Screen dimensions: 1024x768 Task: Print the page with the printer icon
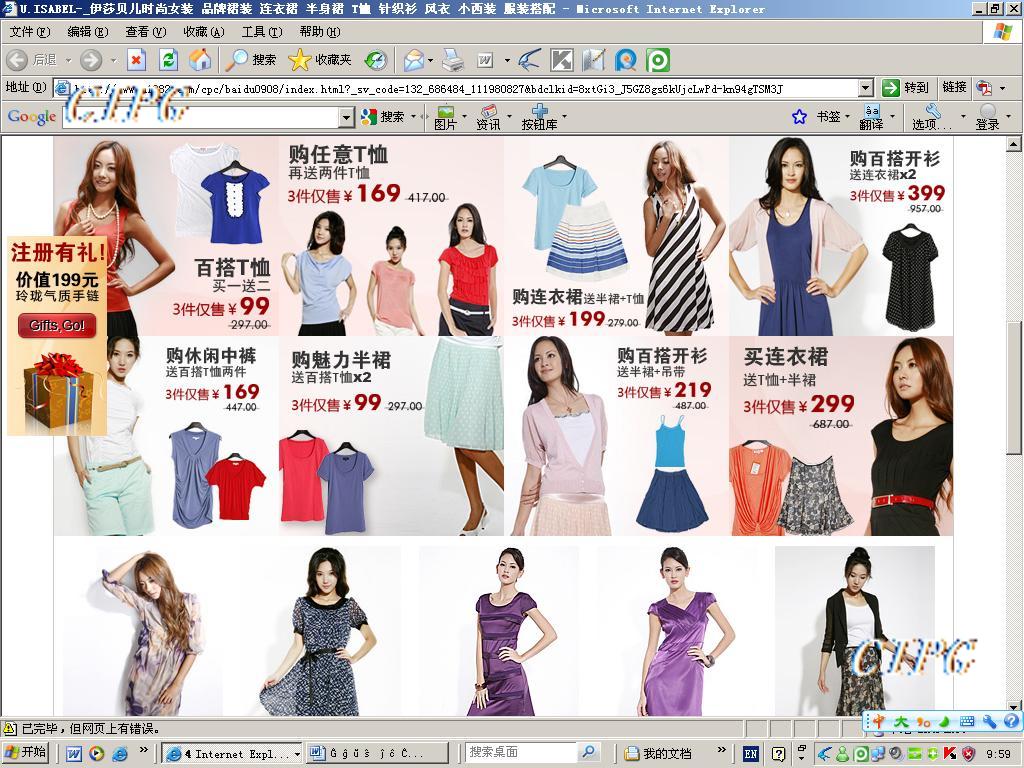click(453, 60)
